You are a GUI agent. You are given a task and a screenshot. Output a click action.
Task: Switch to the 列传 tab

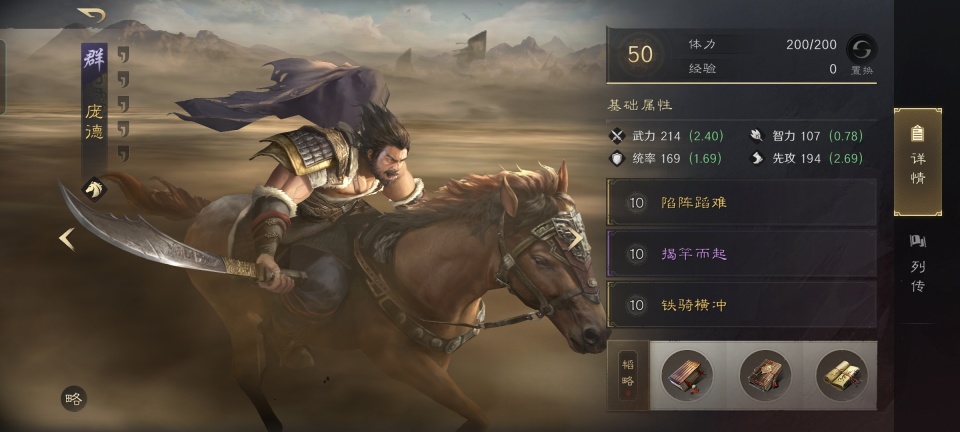point(918,263)
